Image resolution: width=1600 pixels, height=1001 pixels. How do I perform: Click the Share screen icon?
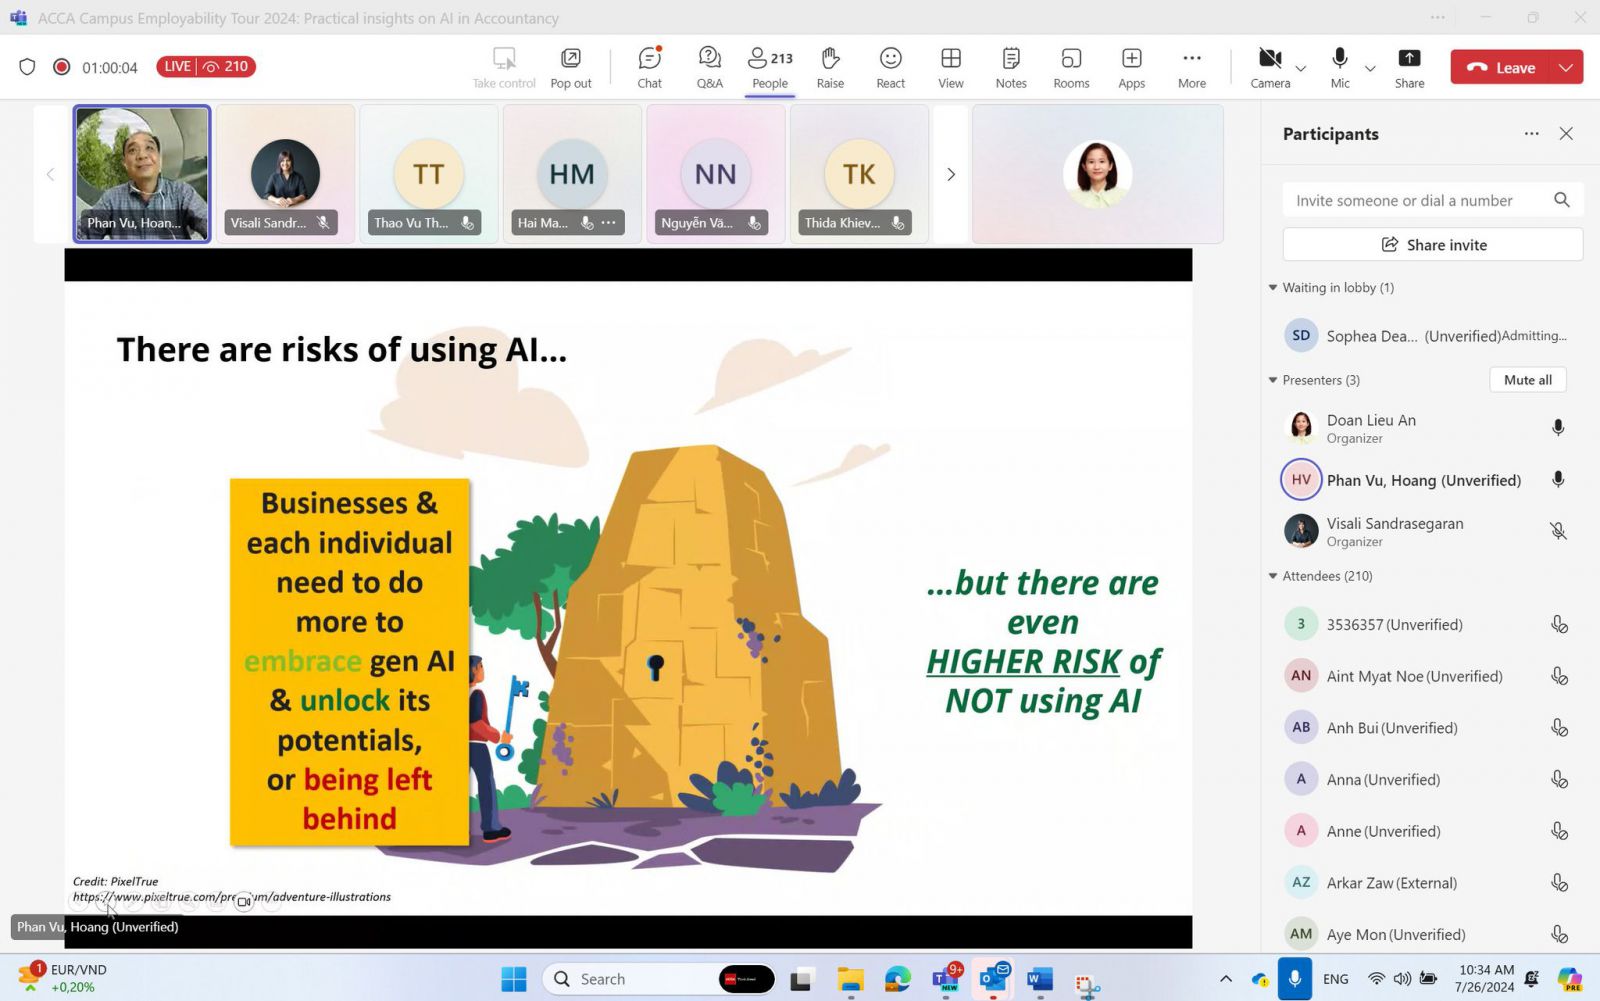[x=1409, y=67]
